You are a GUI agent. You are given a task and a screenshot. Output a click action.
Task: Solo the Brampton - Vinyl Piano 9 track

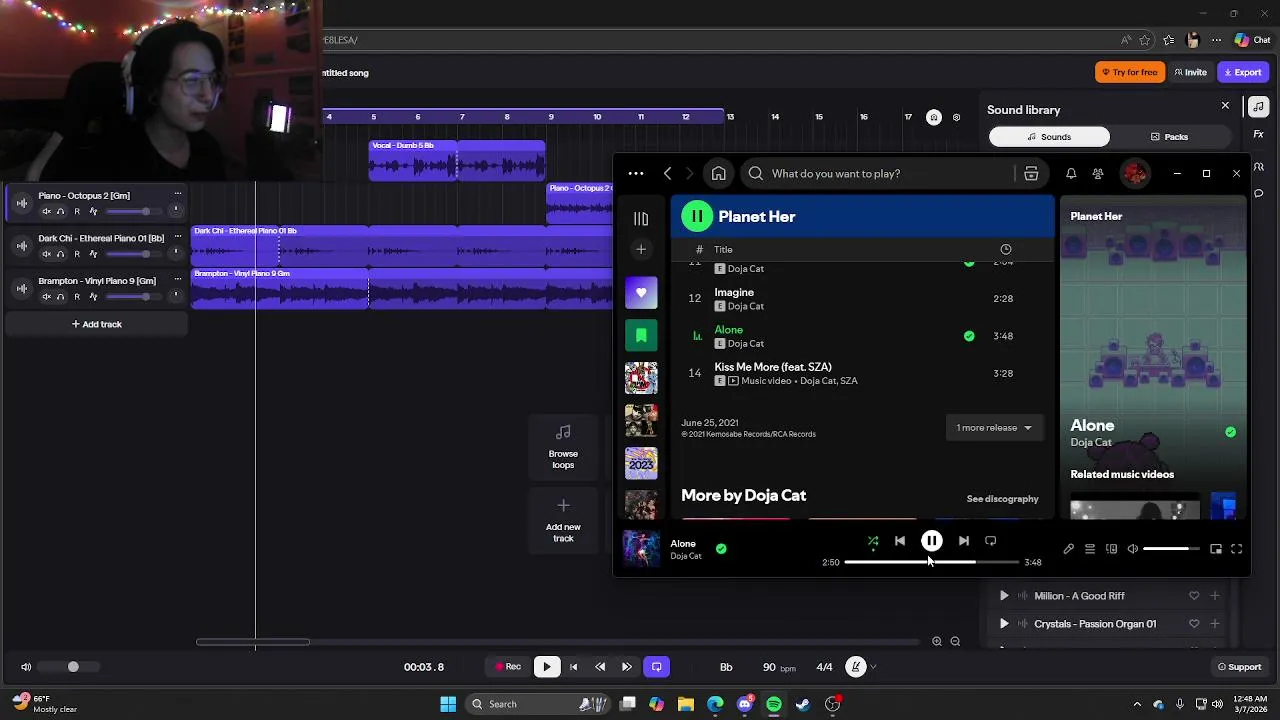[61, 297]
